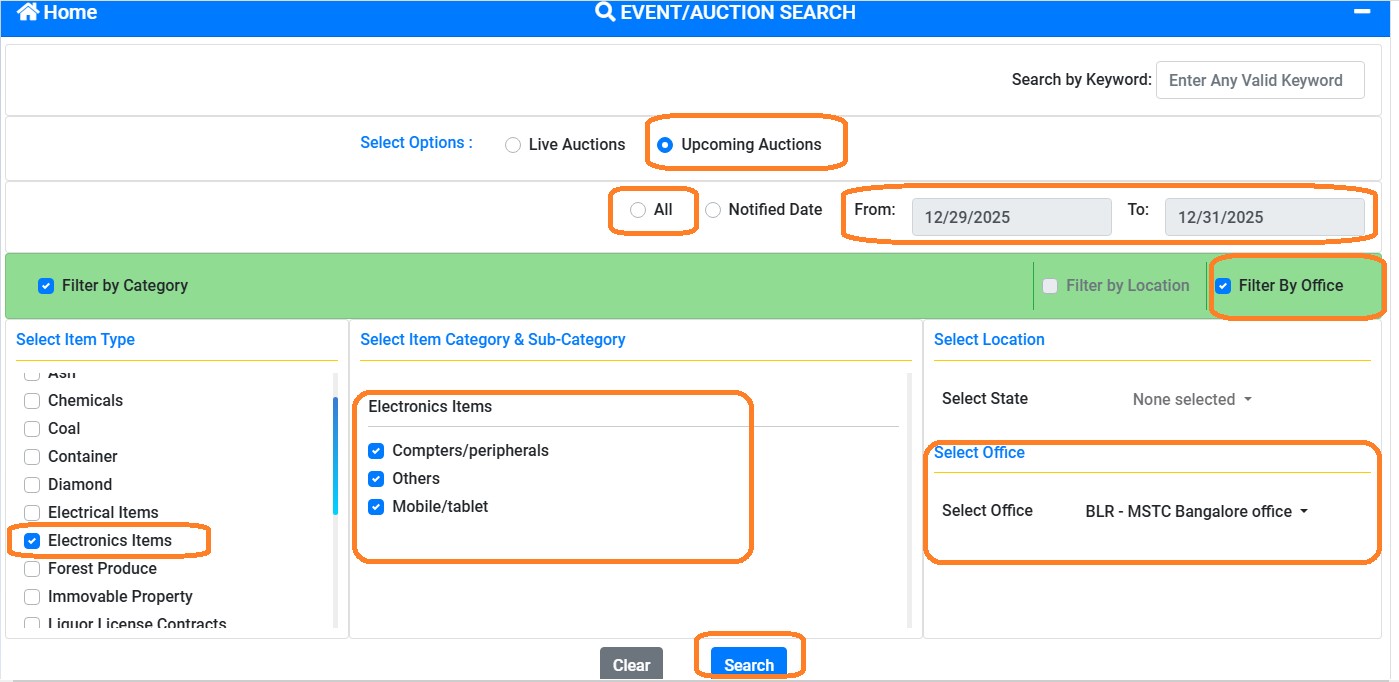Viewport: 1399px width, 682px height.
Task: Choose the All date radio button
Action: pos(638,210)
